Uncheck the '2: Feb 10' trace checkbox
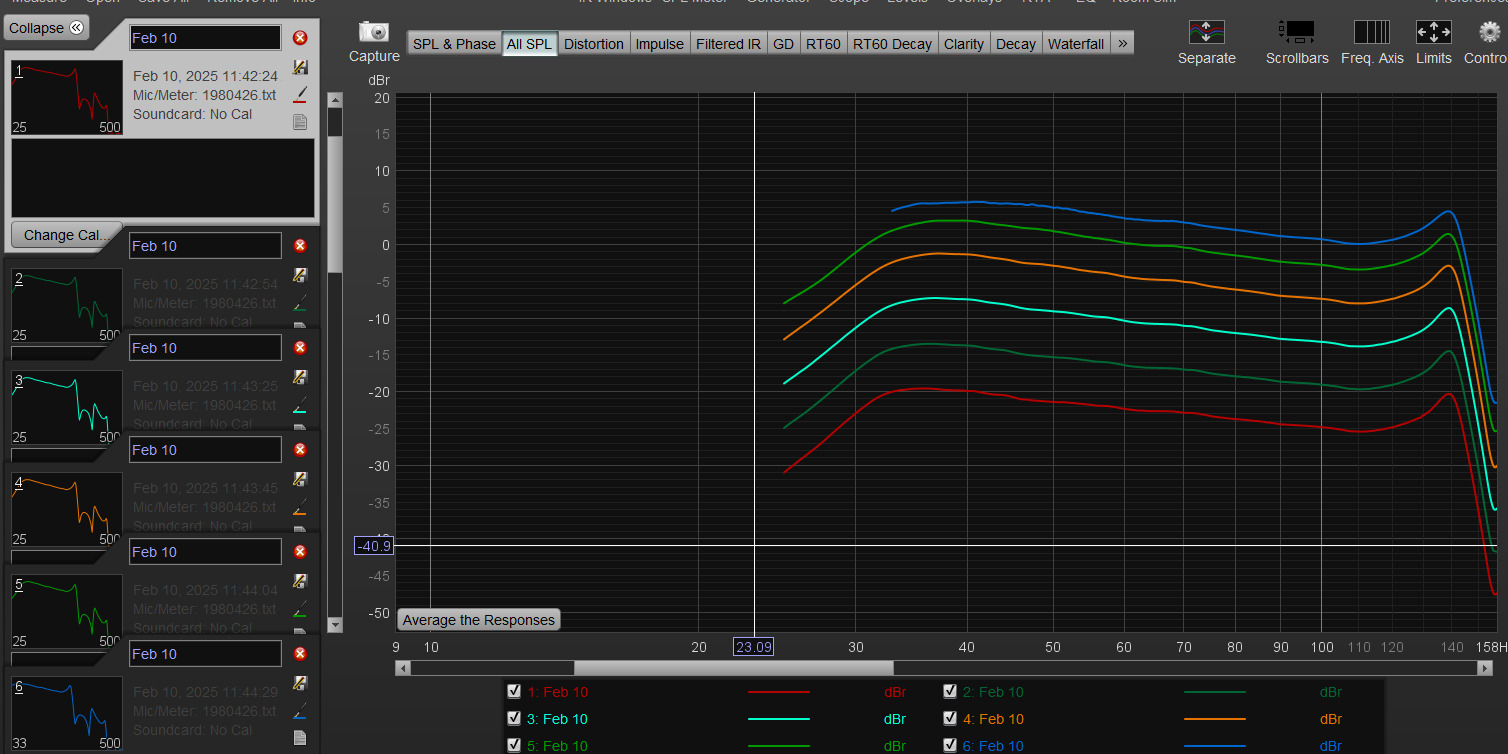Viewport: 1508px width, 754px height. tap(950, 690)
